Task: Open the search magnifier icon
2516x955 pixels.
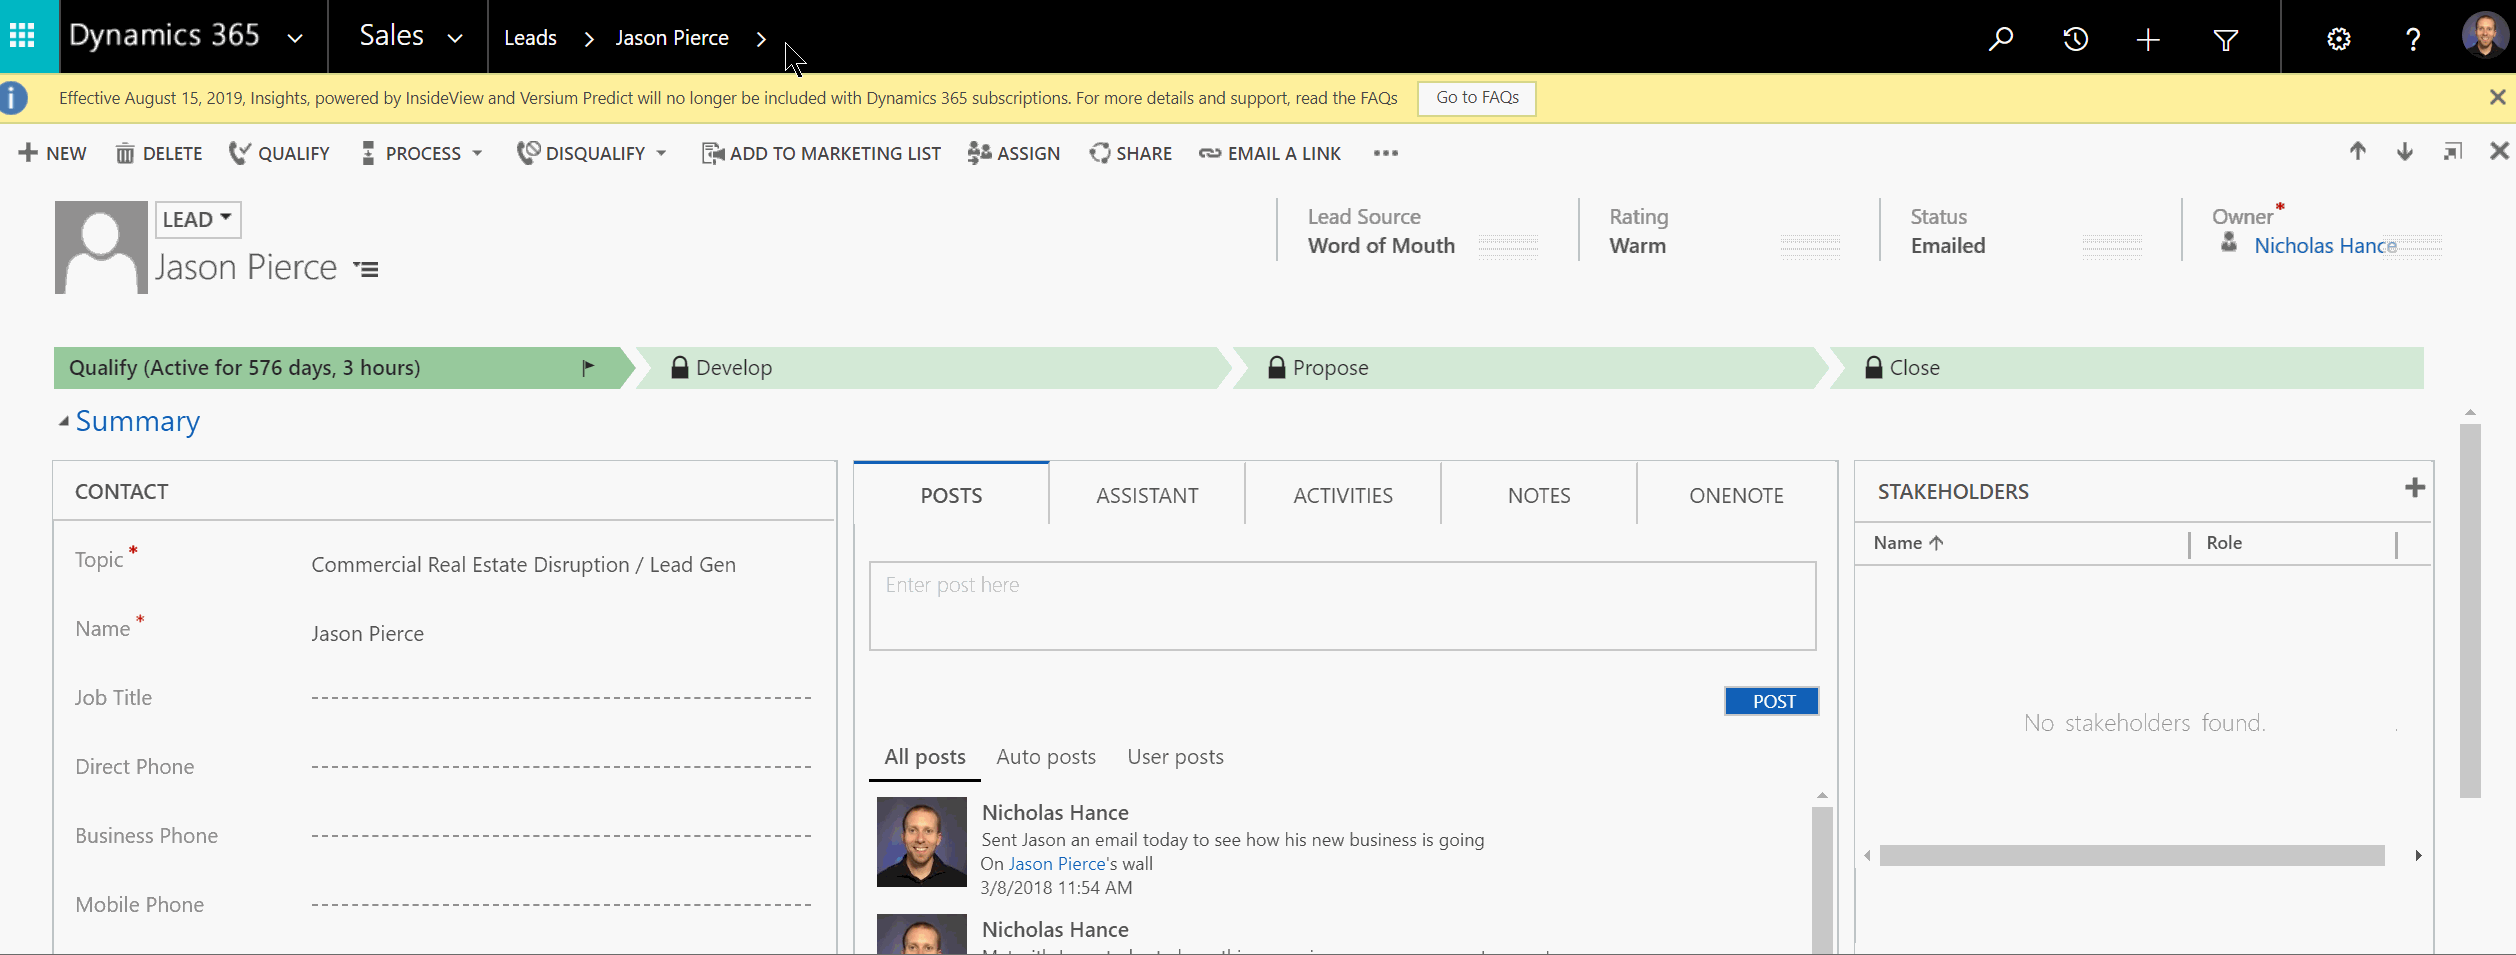Action: (x=2000, y=39)
